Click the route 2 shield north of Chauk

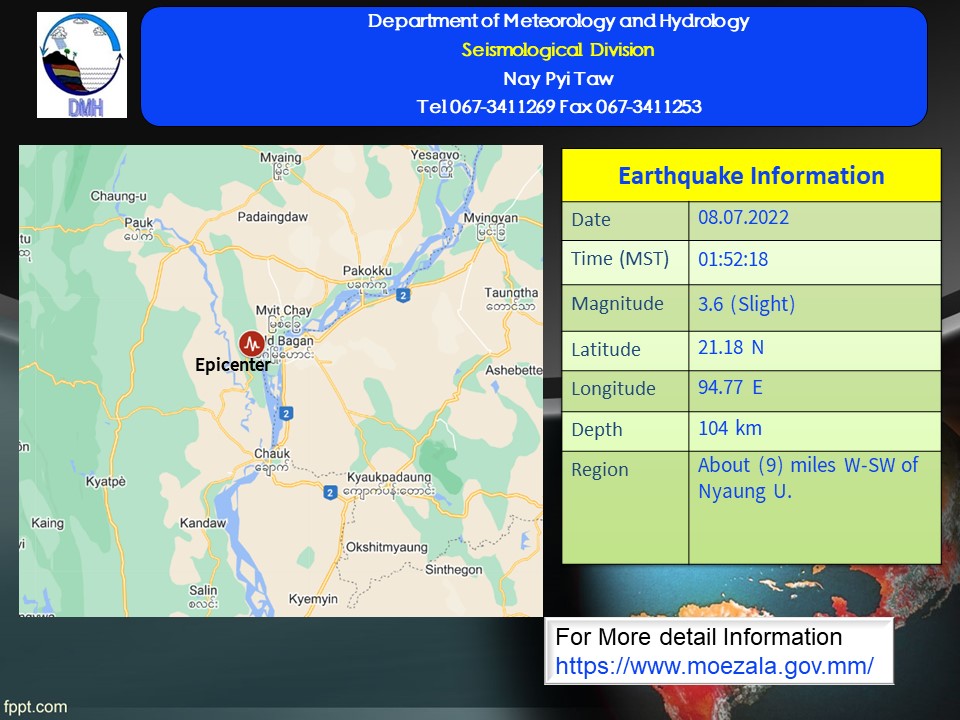(x=286, y=413)
